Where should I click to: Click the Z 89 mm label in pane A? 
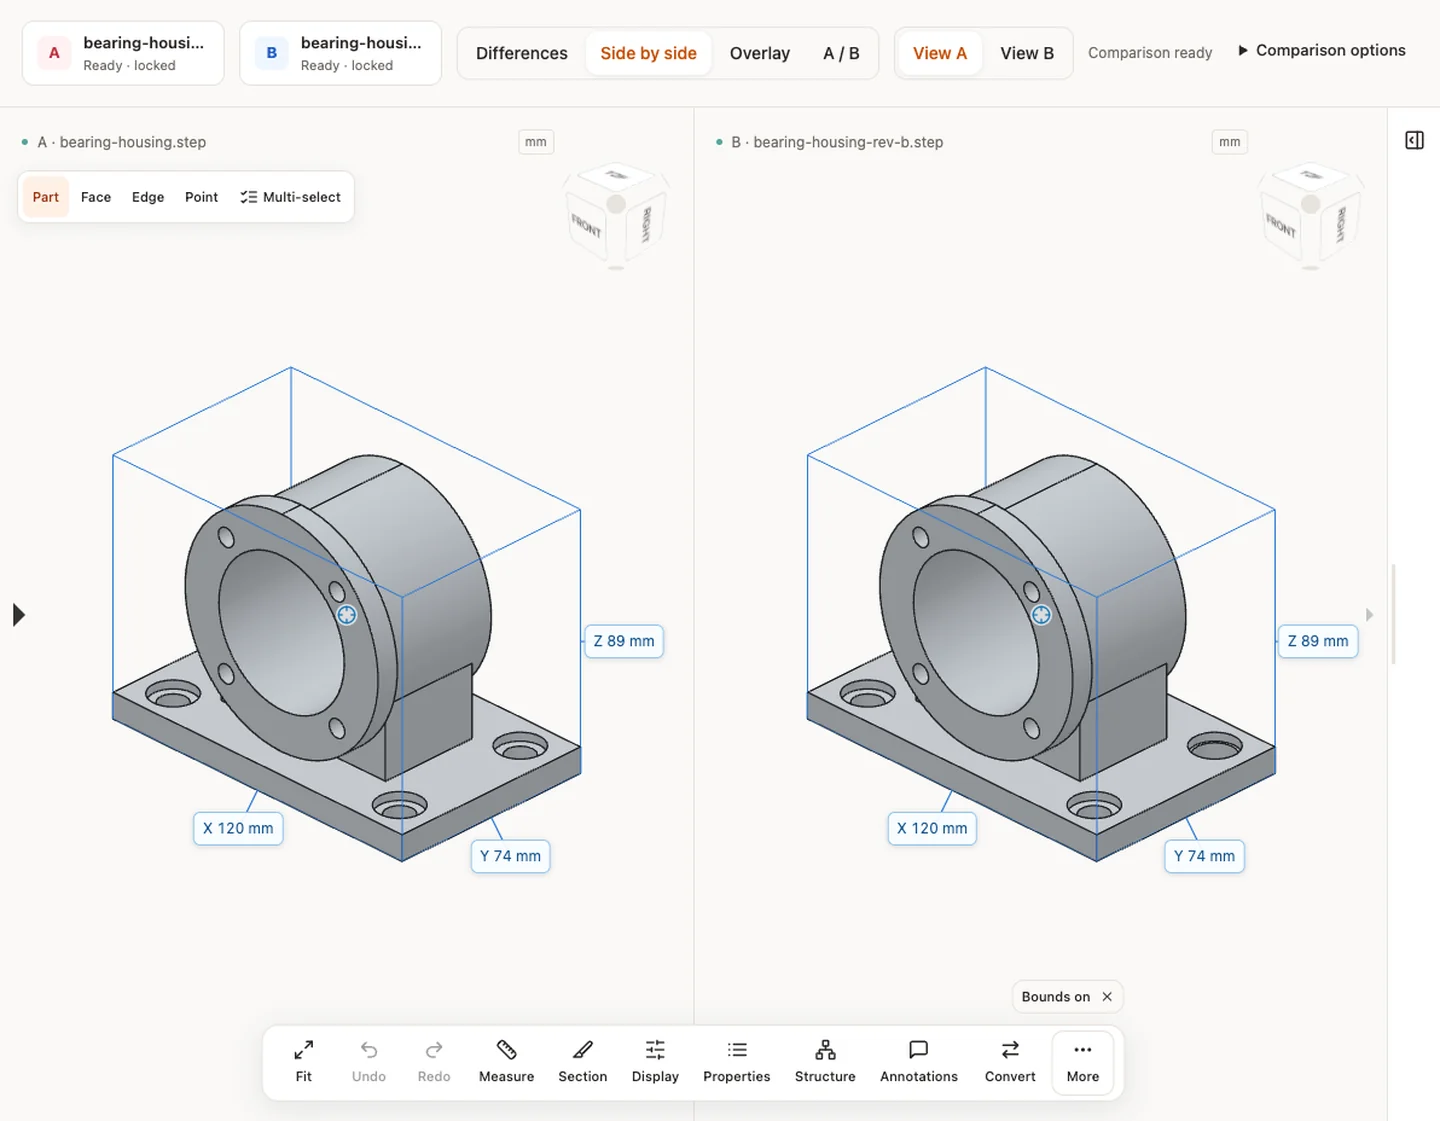click(624, 641)
